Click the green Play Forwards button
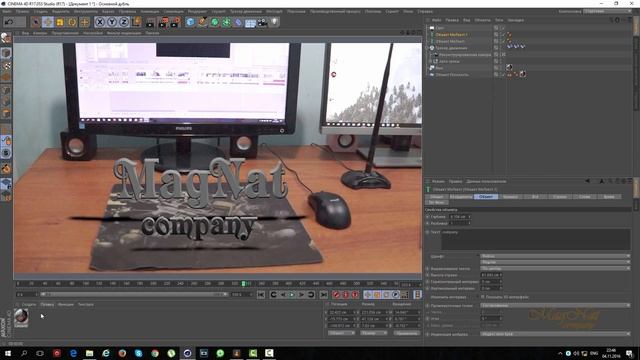This screenshot has width=640, height=360. tap(292, 294)
